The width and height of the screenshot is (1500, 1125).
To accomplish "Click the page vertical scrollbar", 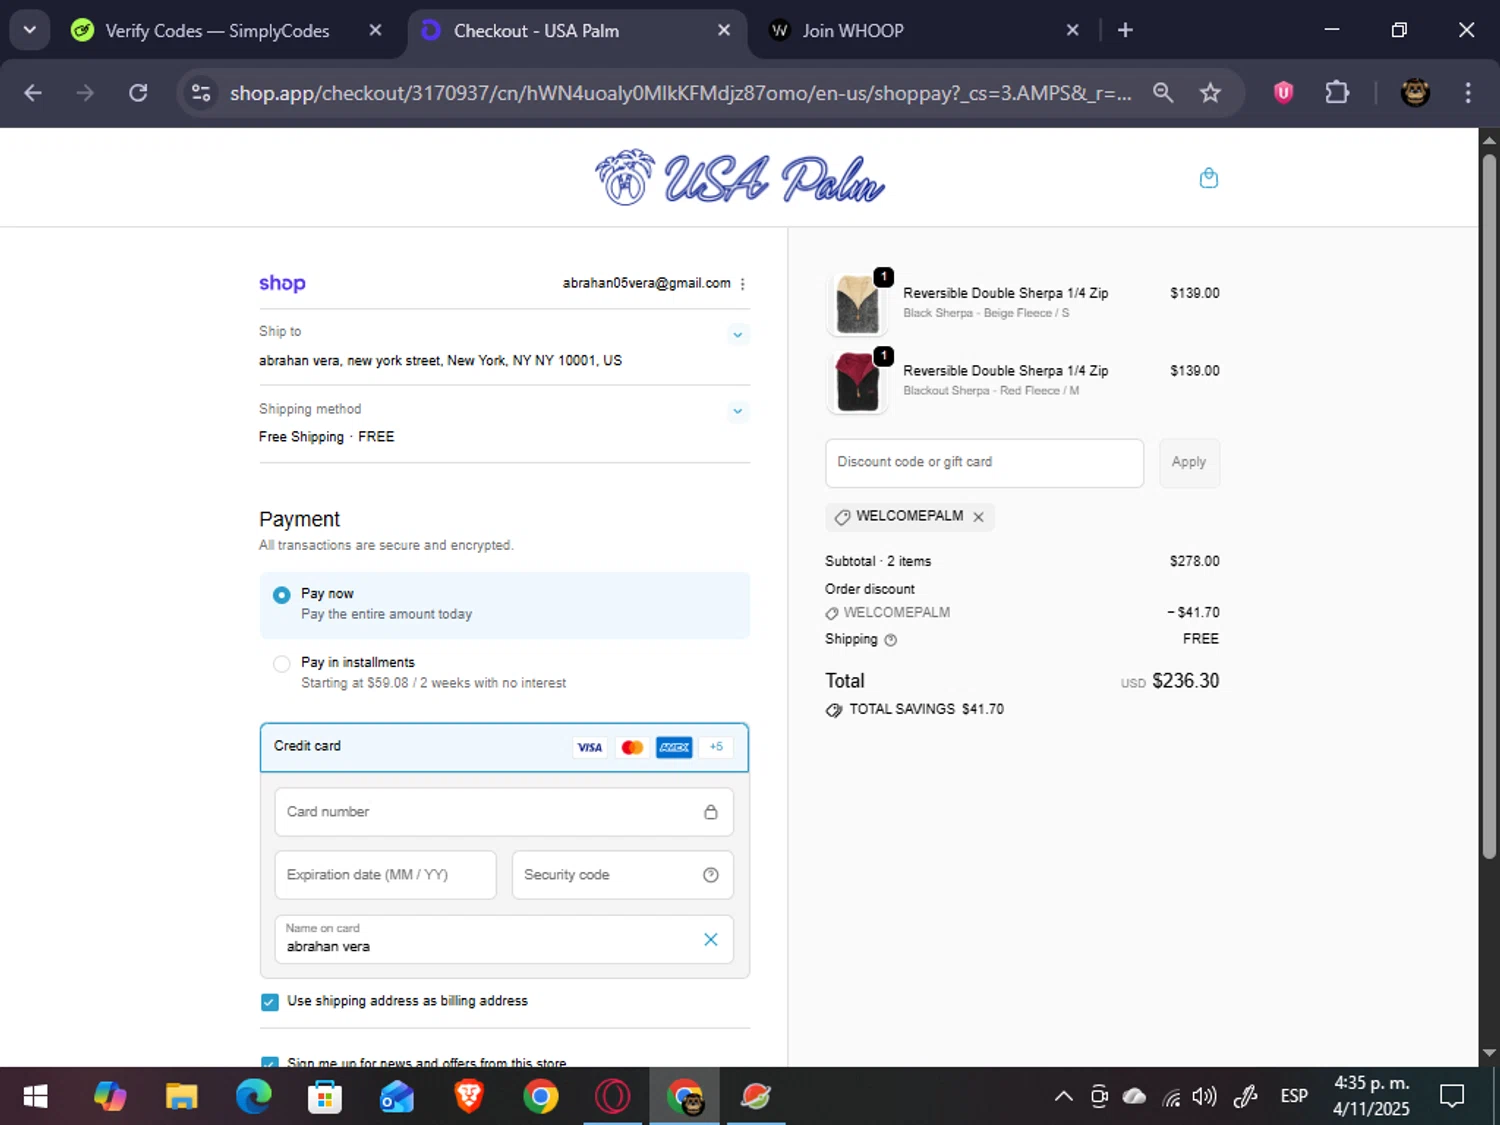I will tap(1489, 505).
